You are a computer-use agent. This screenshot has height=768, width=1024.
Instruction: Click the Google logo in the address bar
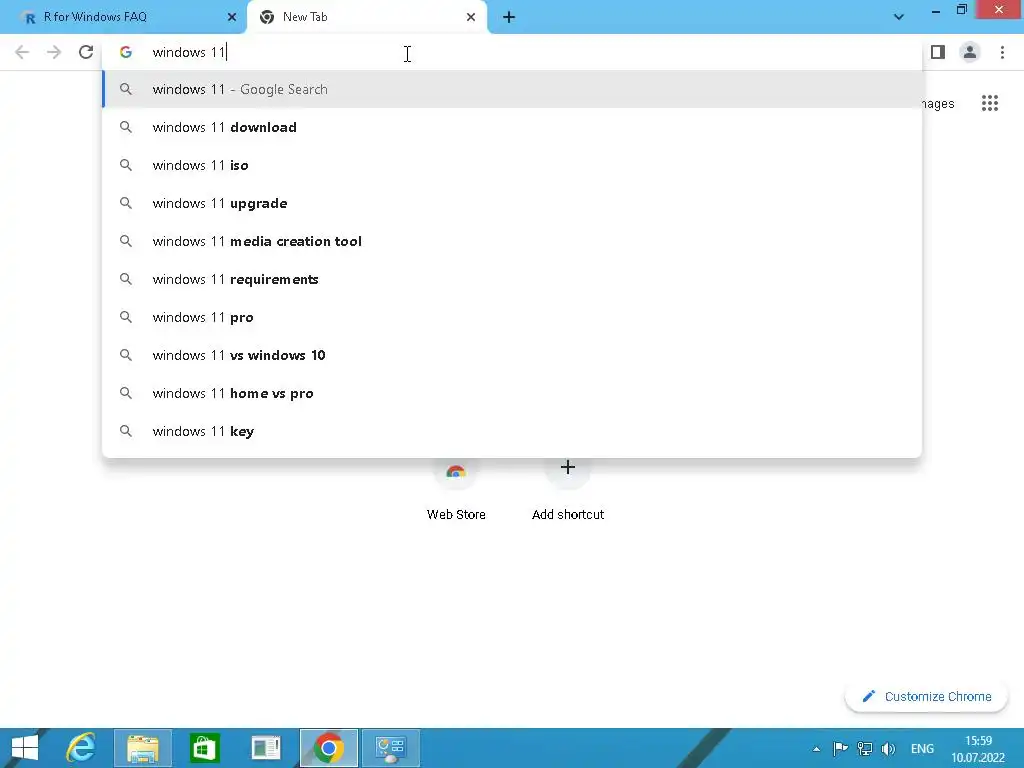126,52
